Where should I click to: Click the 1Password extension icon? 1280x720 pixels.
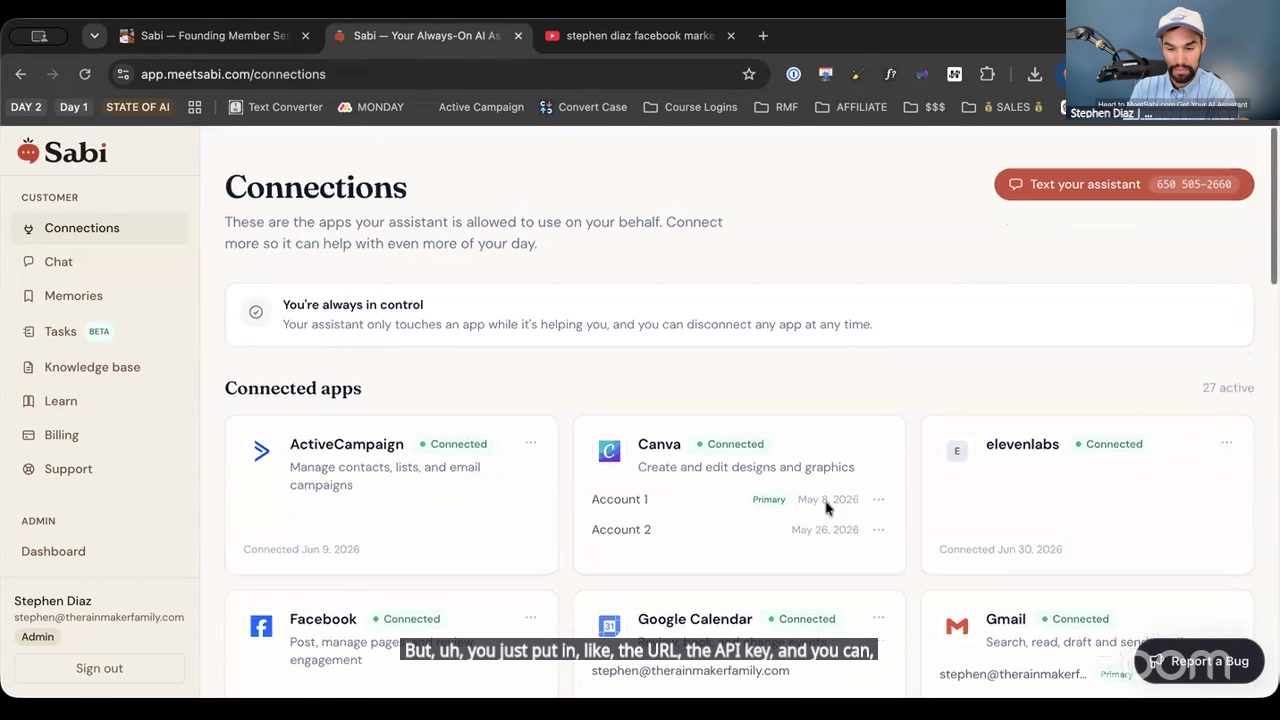coord(793,74)
